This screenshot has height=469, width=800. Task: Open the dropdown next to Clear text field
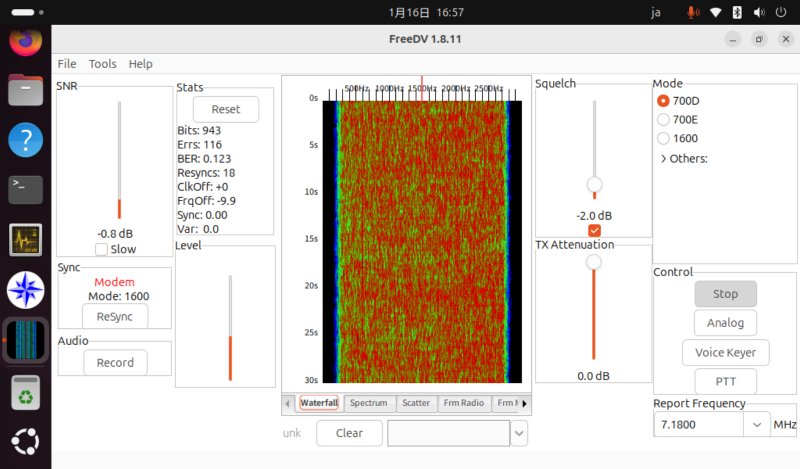coord(519,433)
